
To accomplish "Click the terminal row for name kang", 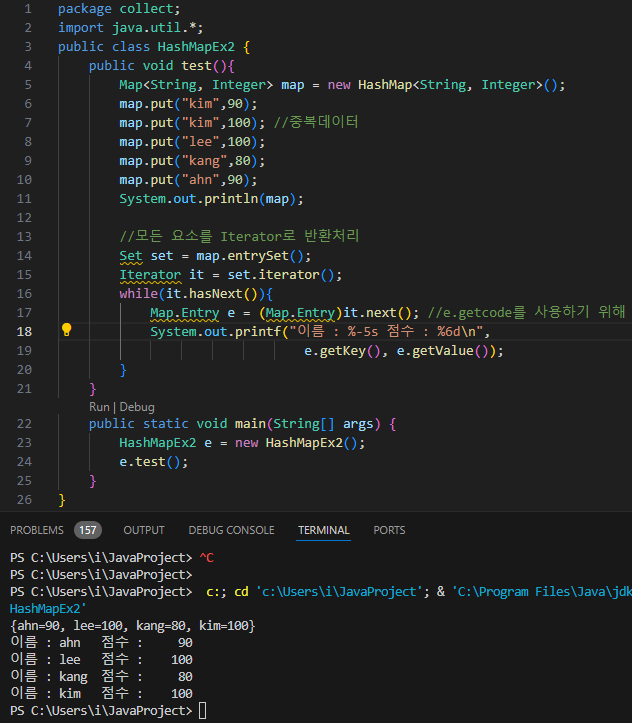I will point(101,676).
